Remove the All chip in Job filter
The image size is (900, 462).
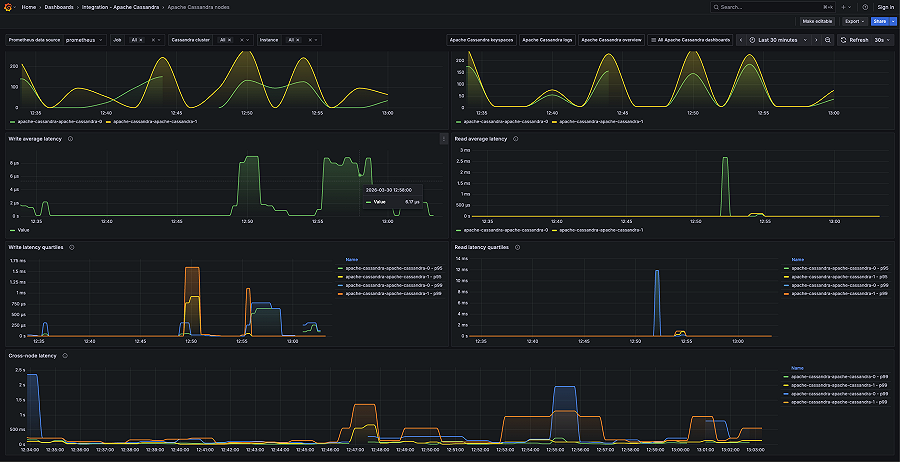click(141, 40)
